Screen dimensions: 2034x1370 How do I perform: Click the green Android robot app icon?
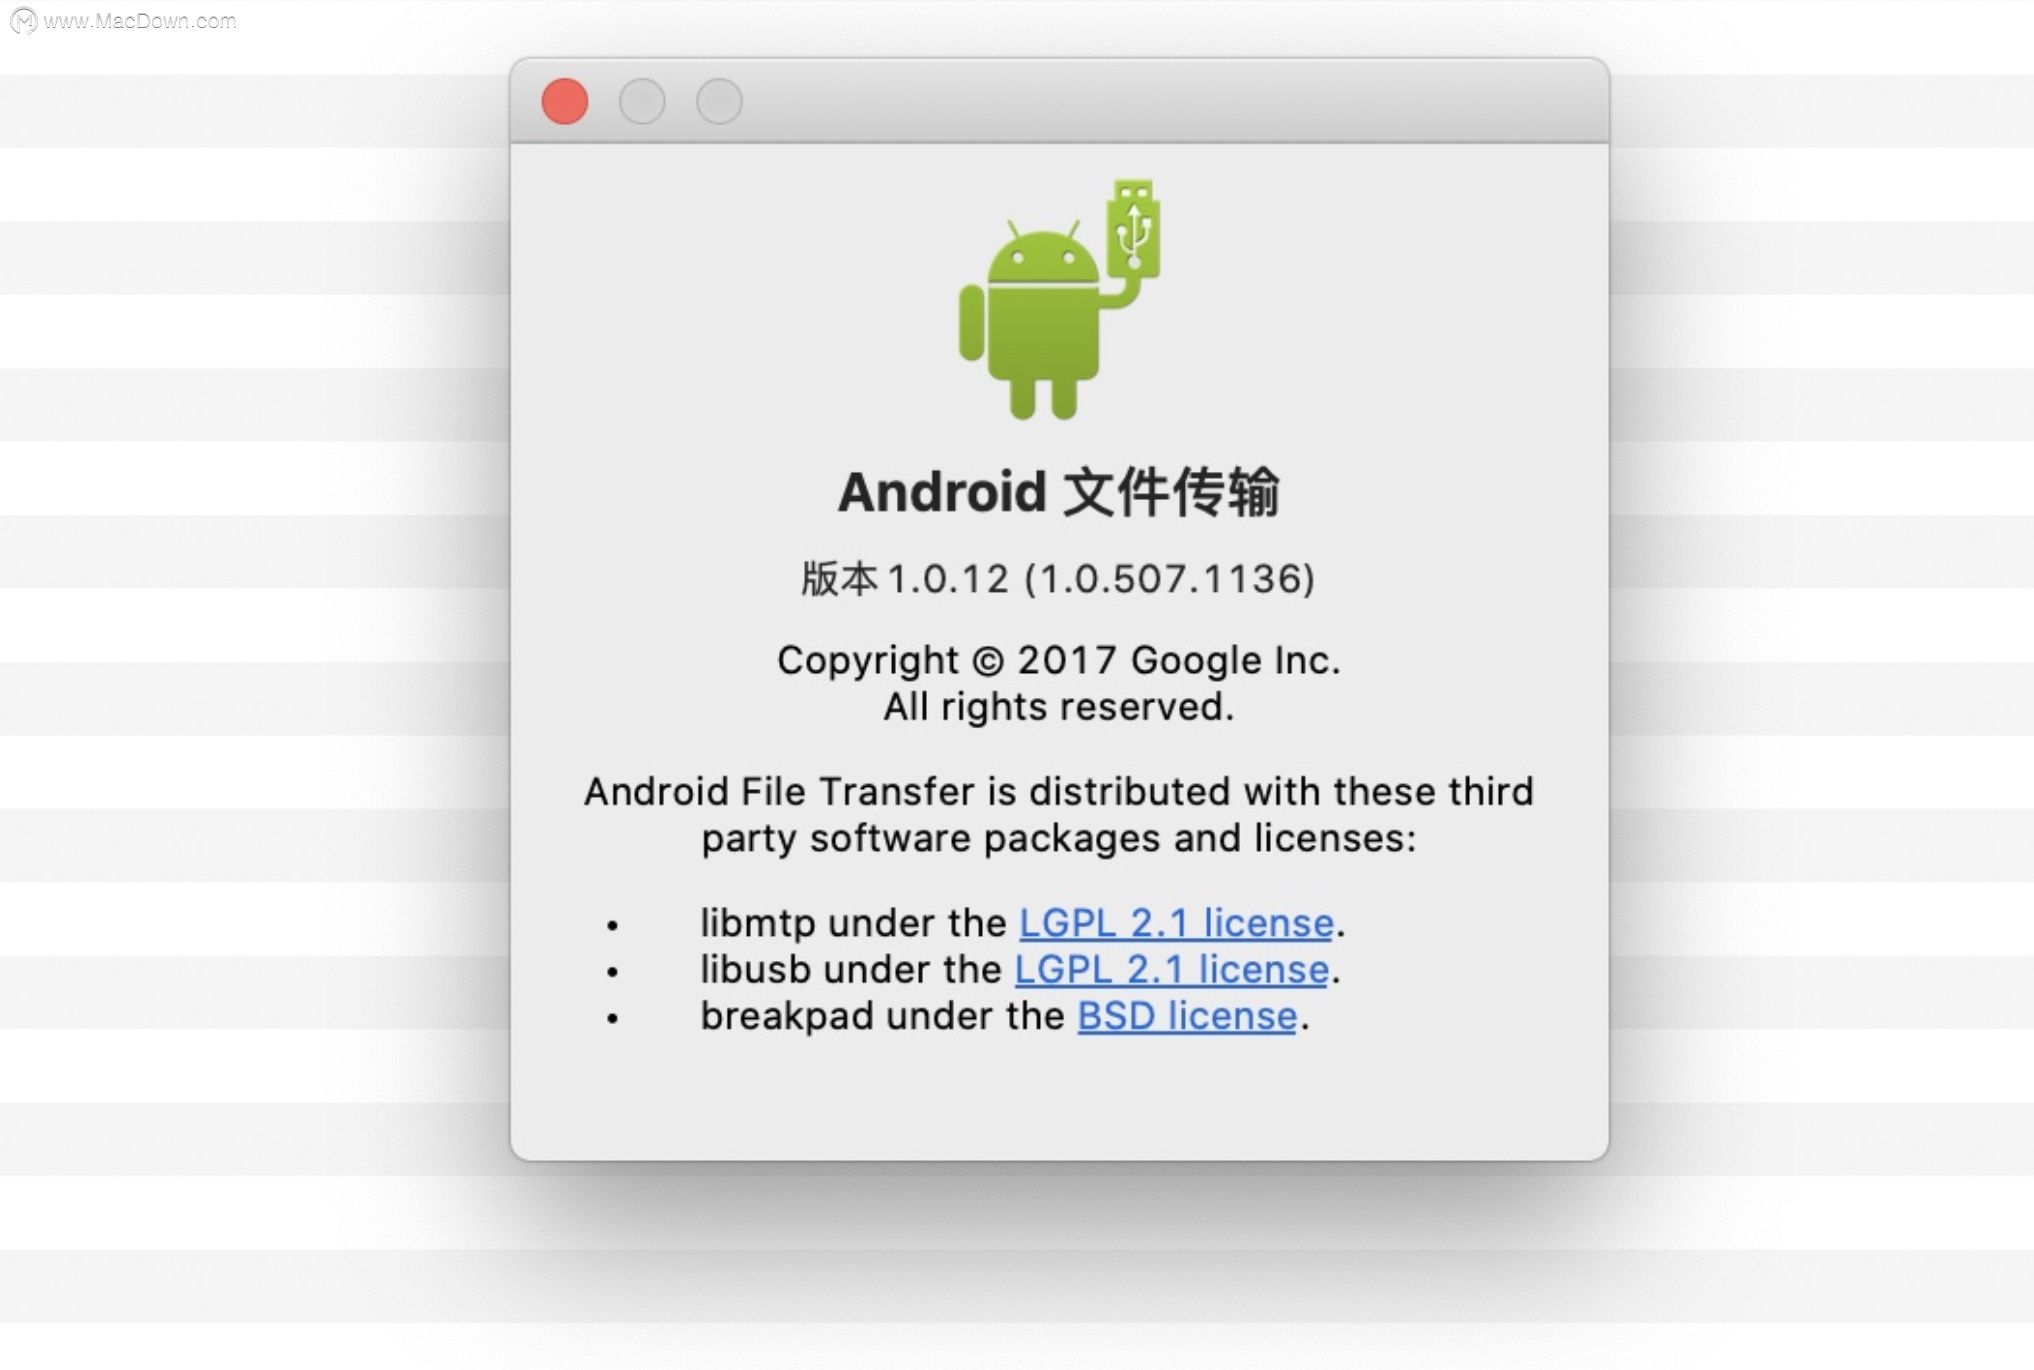[1058, 300]
